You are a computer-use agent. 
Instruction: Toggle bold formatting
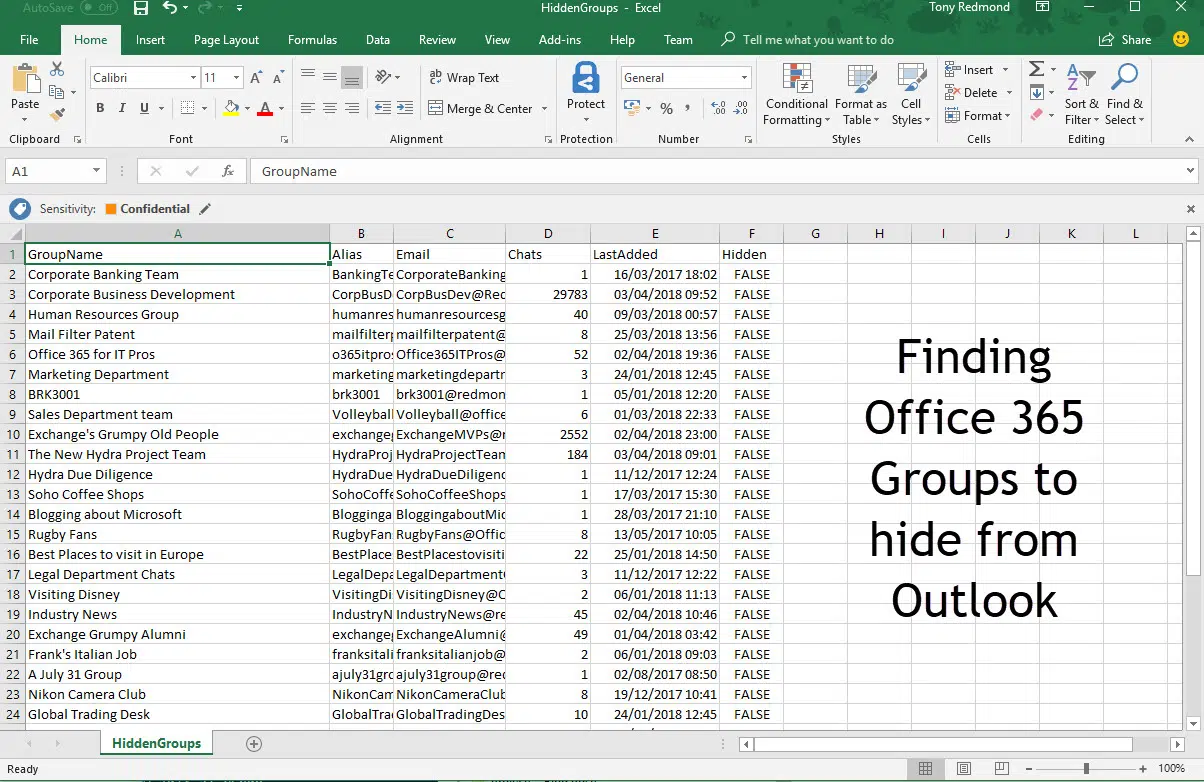(x=100, y=108)
